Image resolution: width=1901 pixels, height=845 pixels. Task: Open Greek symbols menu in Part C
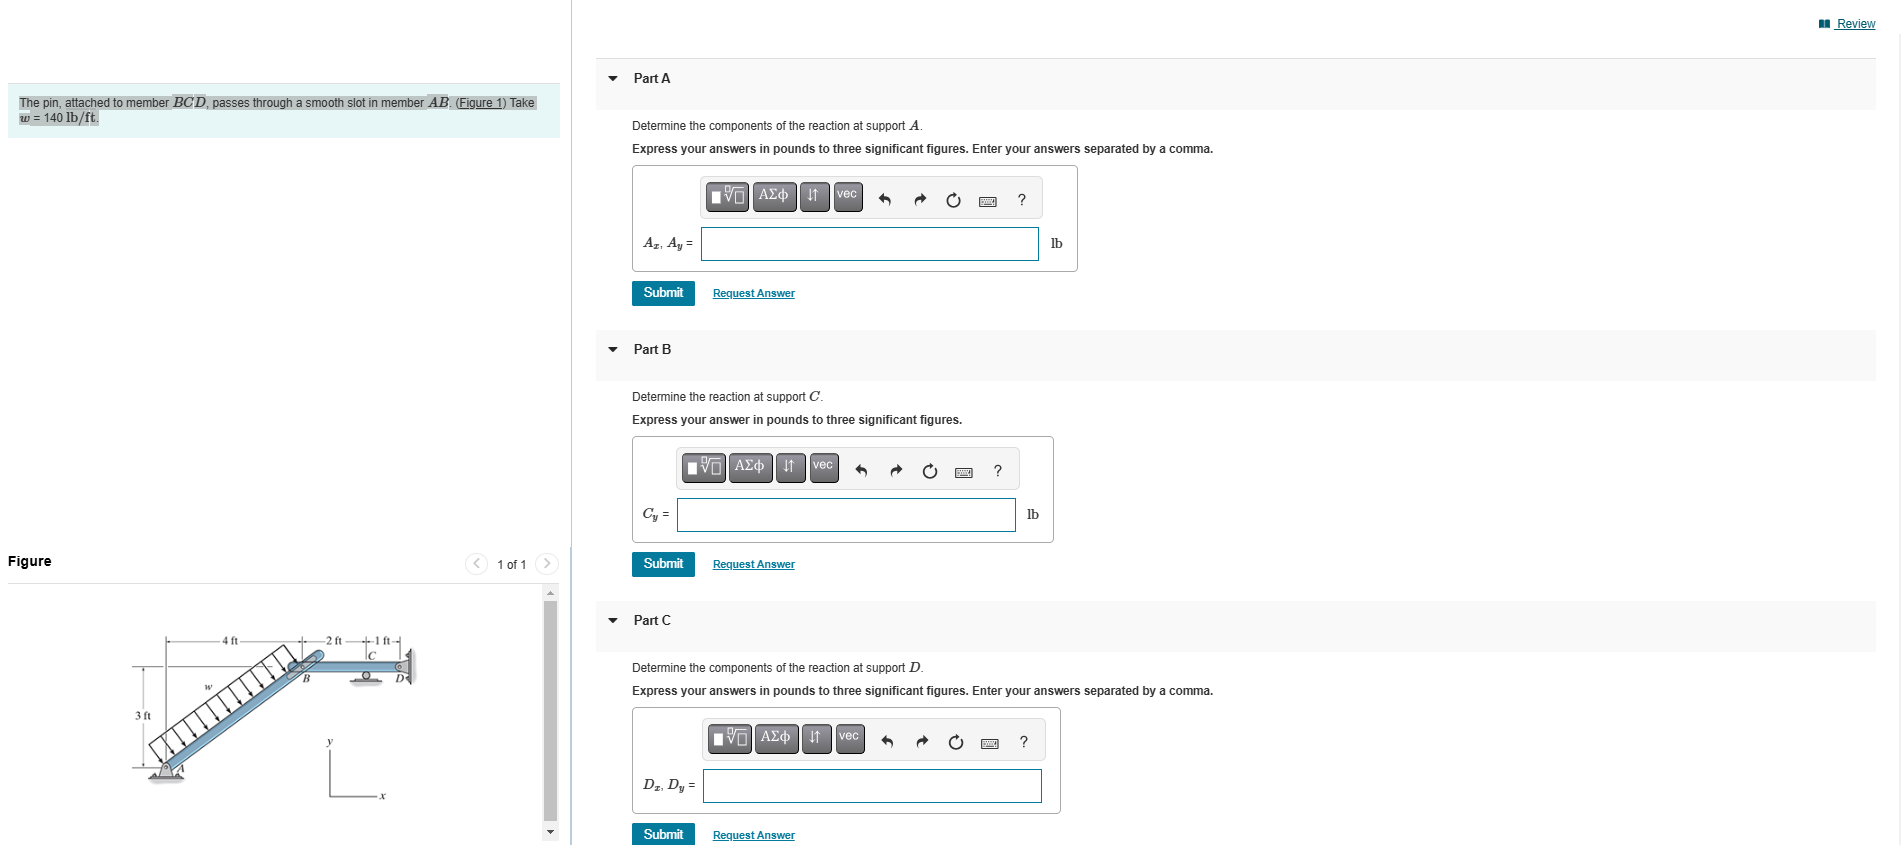pyautogui.click(x=776, y=738)
